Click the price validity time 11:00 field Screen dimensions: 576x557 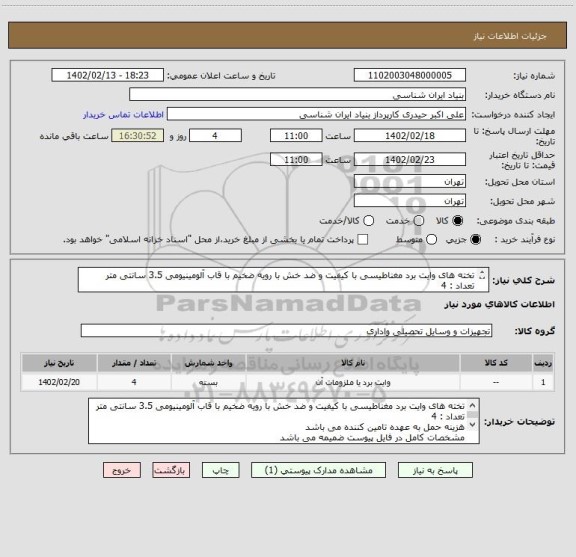click(x=296, y=159)
